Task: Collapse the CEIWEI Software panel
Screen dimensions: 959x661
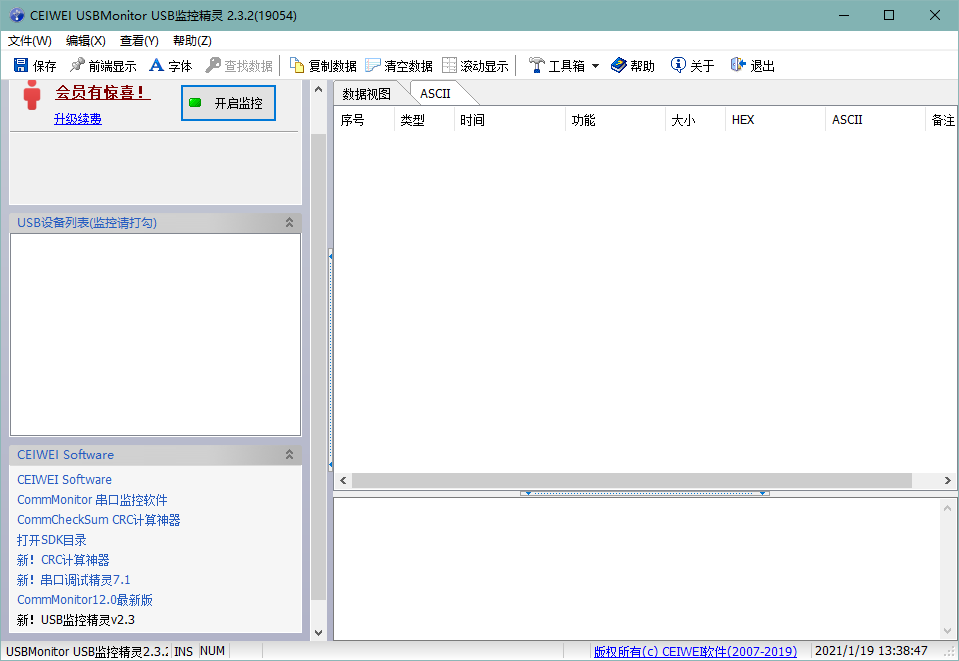Action: coord(289,455)
